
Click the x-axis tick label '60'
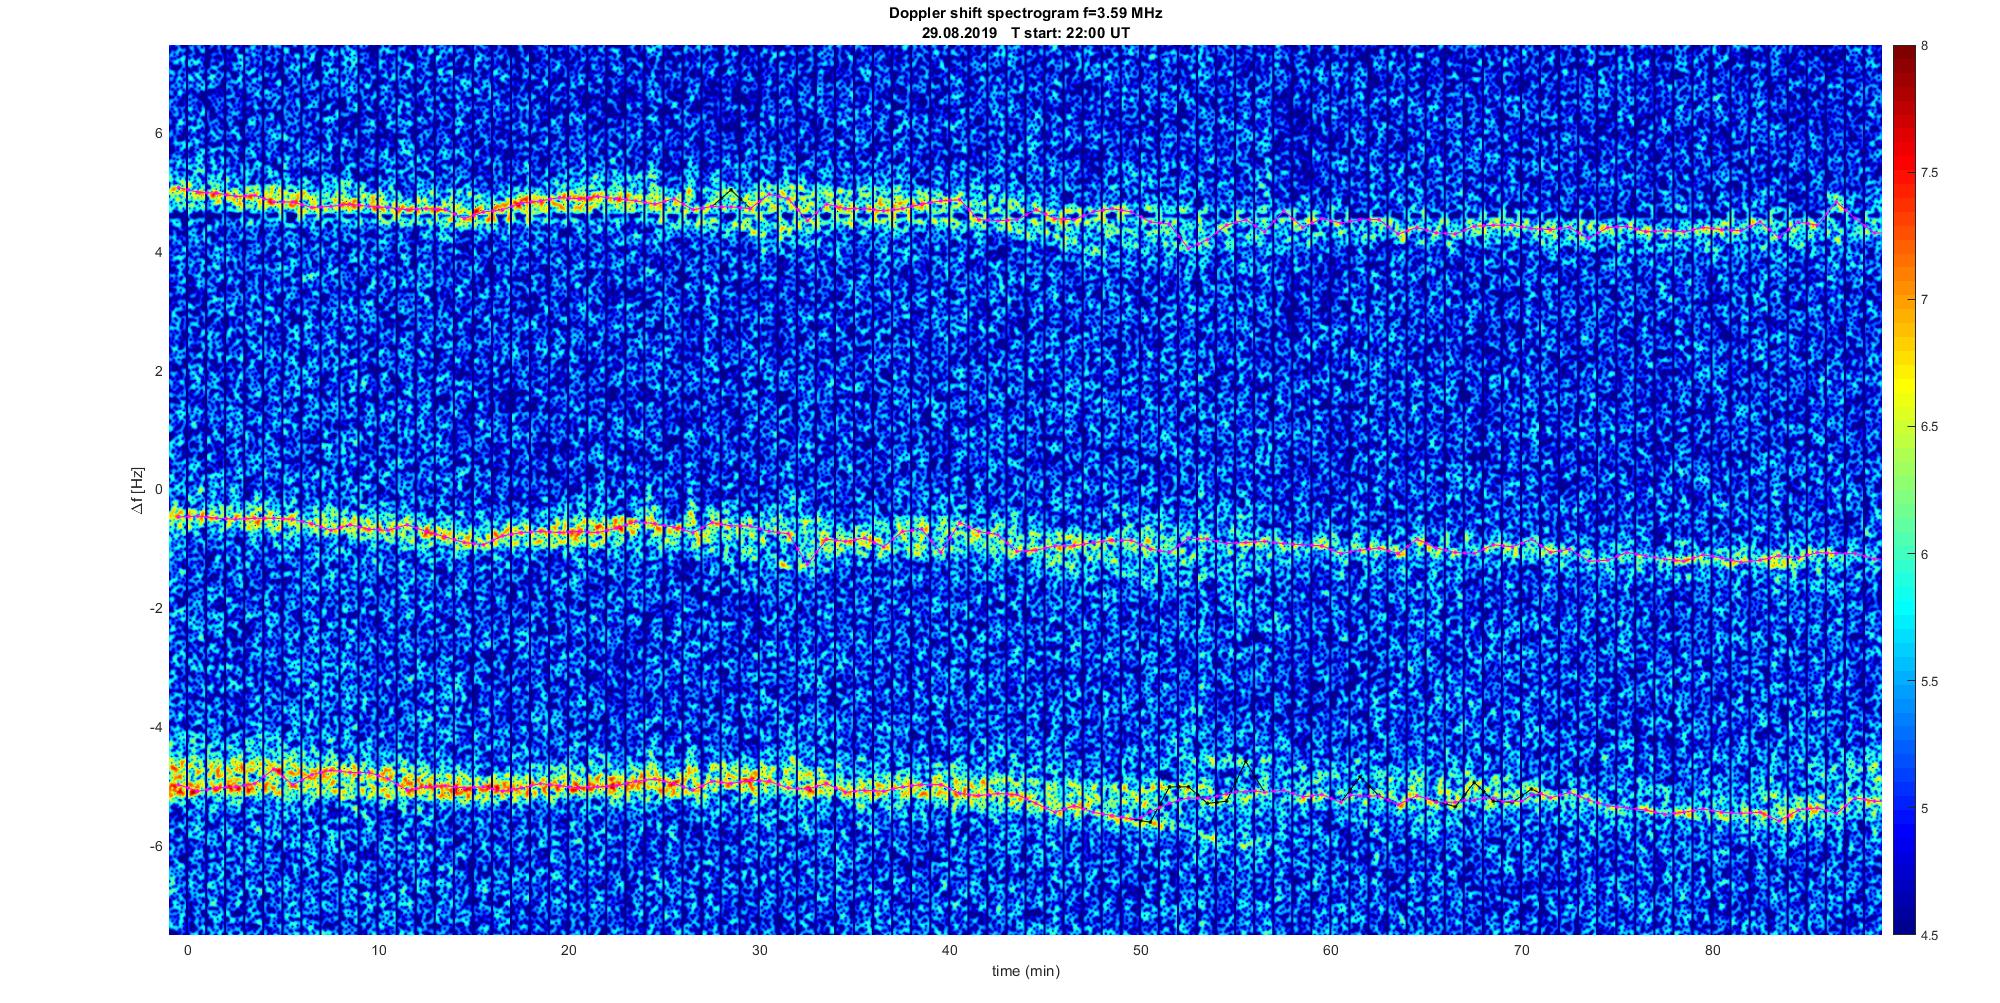(1330, 950)
